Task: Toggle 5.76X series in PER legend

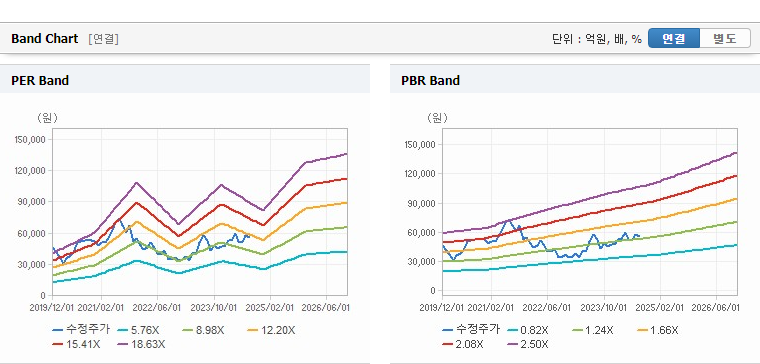Action: [x=138, y=330]
